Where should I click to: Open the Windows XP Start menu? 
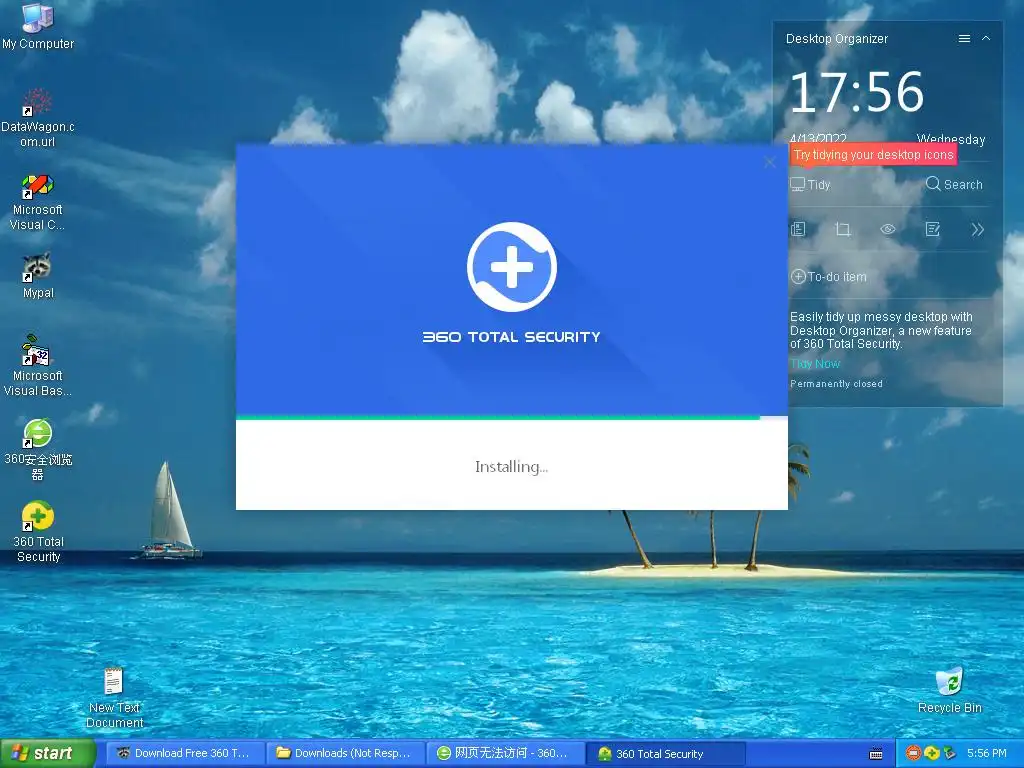(48, 754)
